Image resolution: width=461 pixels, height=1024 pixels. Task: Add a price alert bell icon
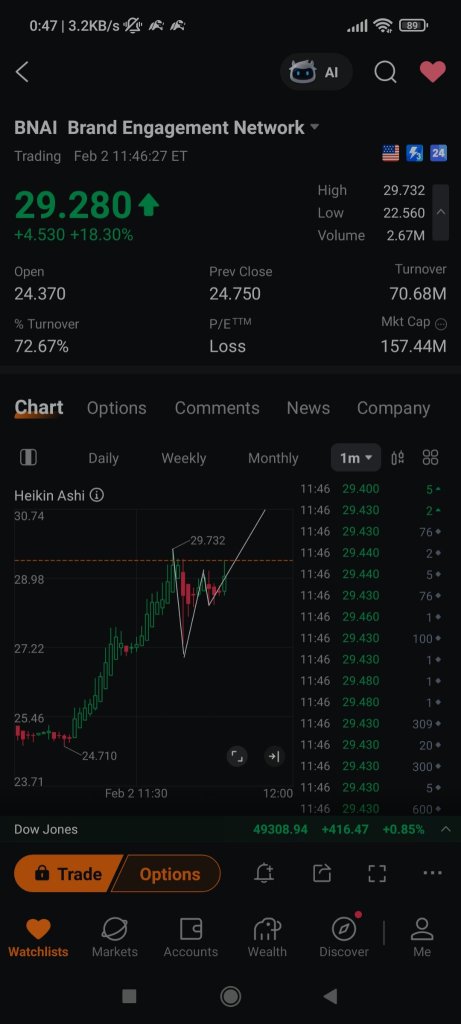[x=264, y=873]
